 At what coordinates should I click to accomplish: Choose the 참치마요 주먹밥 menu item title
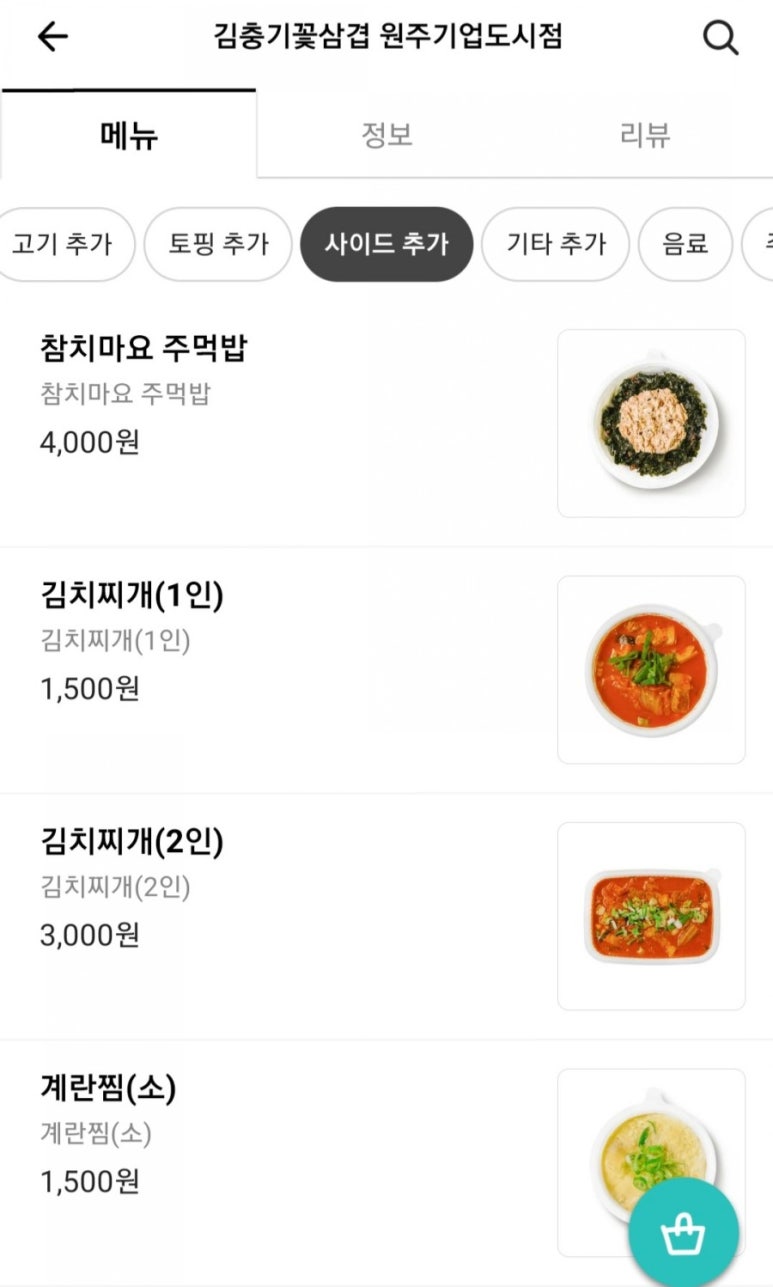143,349
